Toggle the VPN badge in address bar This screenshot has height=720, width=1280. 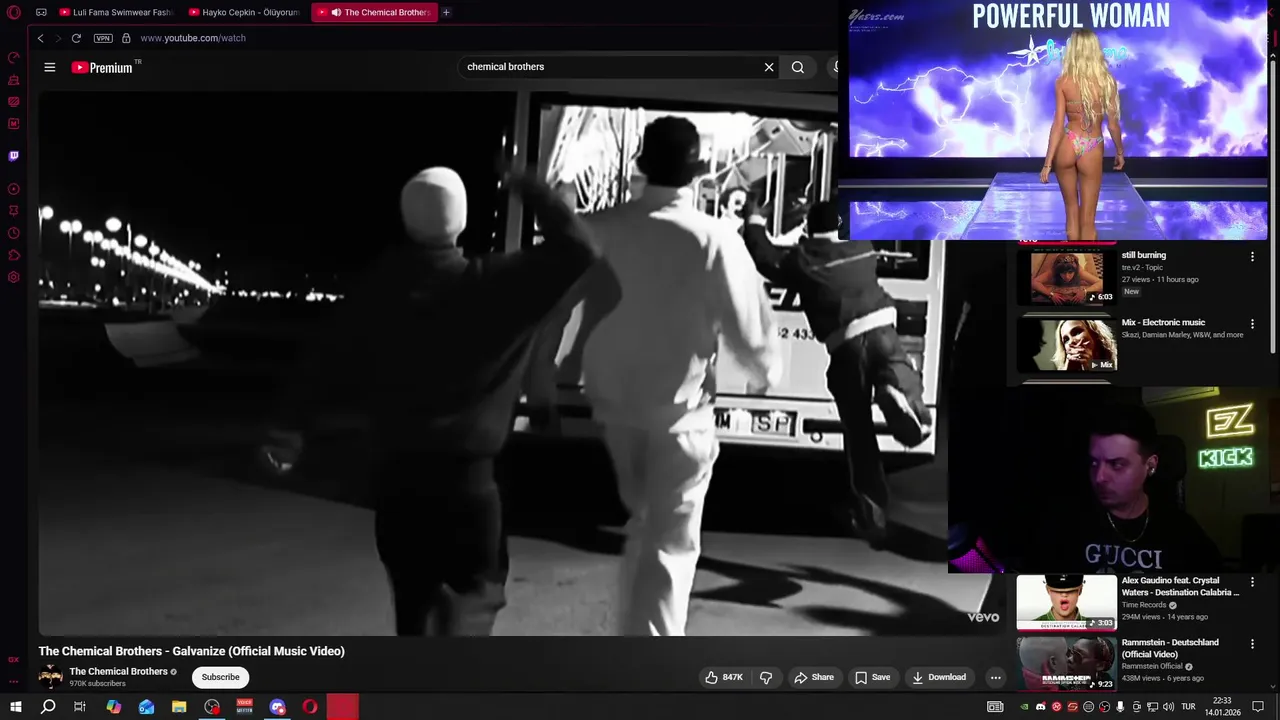click(103, 38)
